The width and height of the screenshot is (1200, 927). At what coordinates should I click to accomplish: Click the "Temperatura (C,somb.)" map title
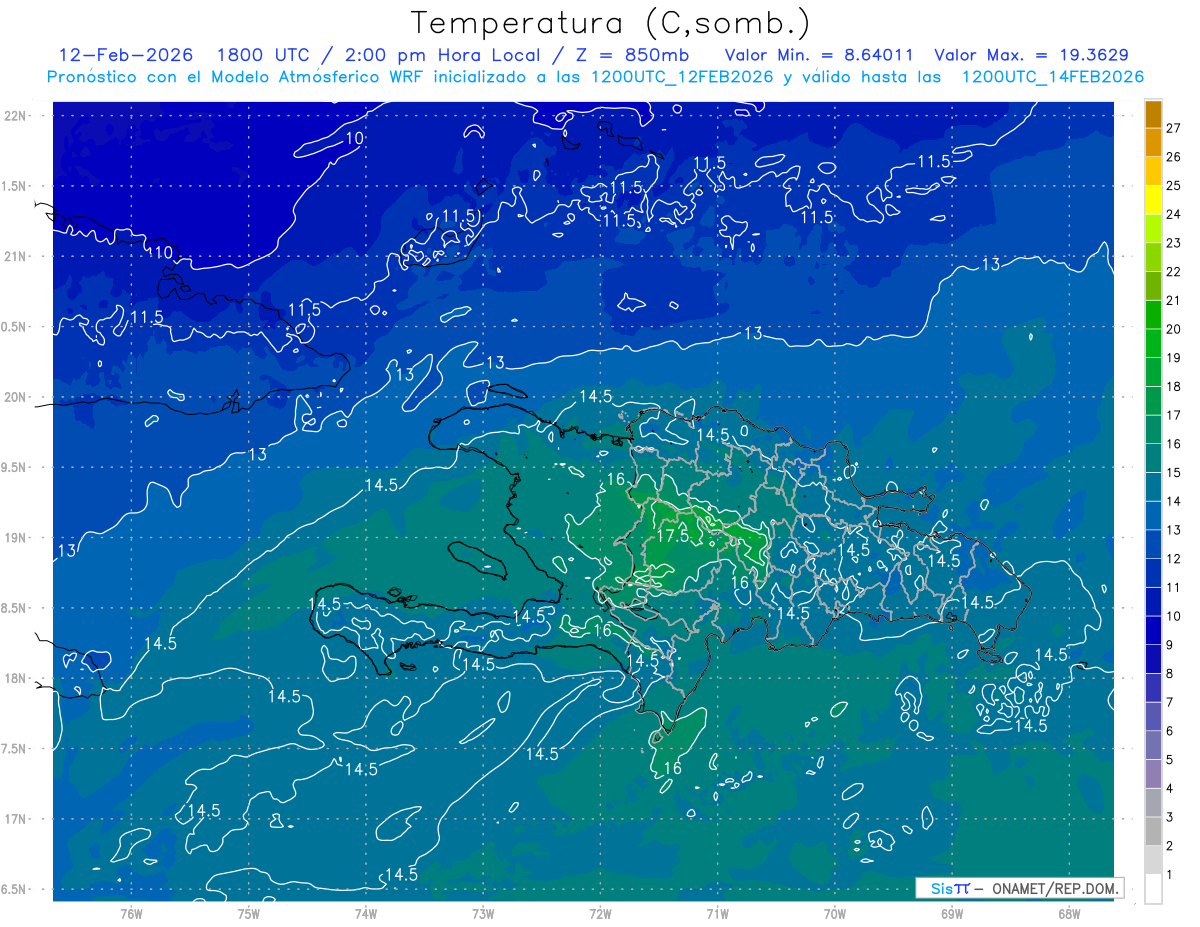(x=610, y=23)
